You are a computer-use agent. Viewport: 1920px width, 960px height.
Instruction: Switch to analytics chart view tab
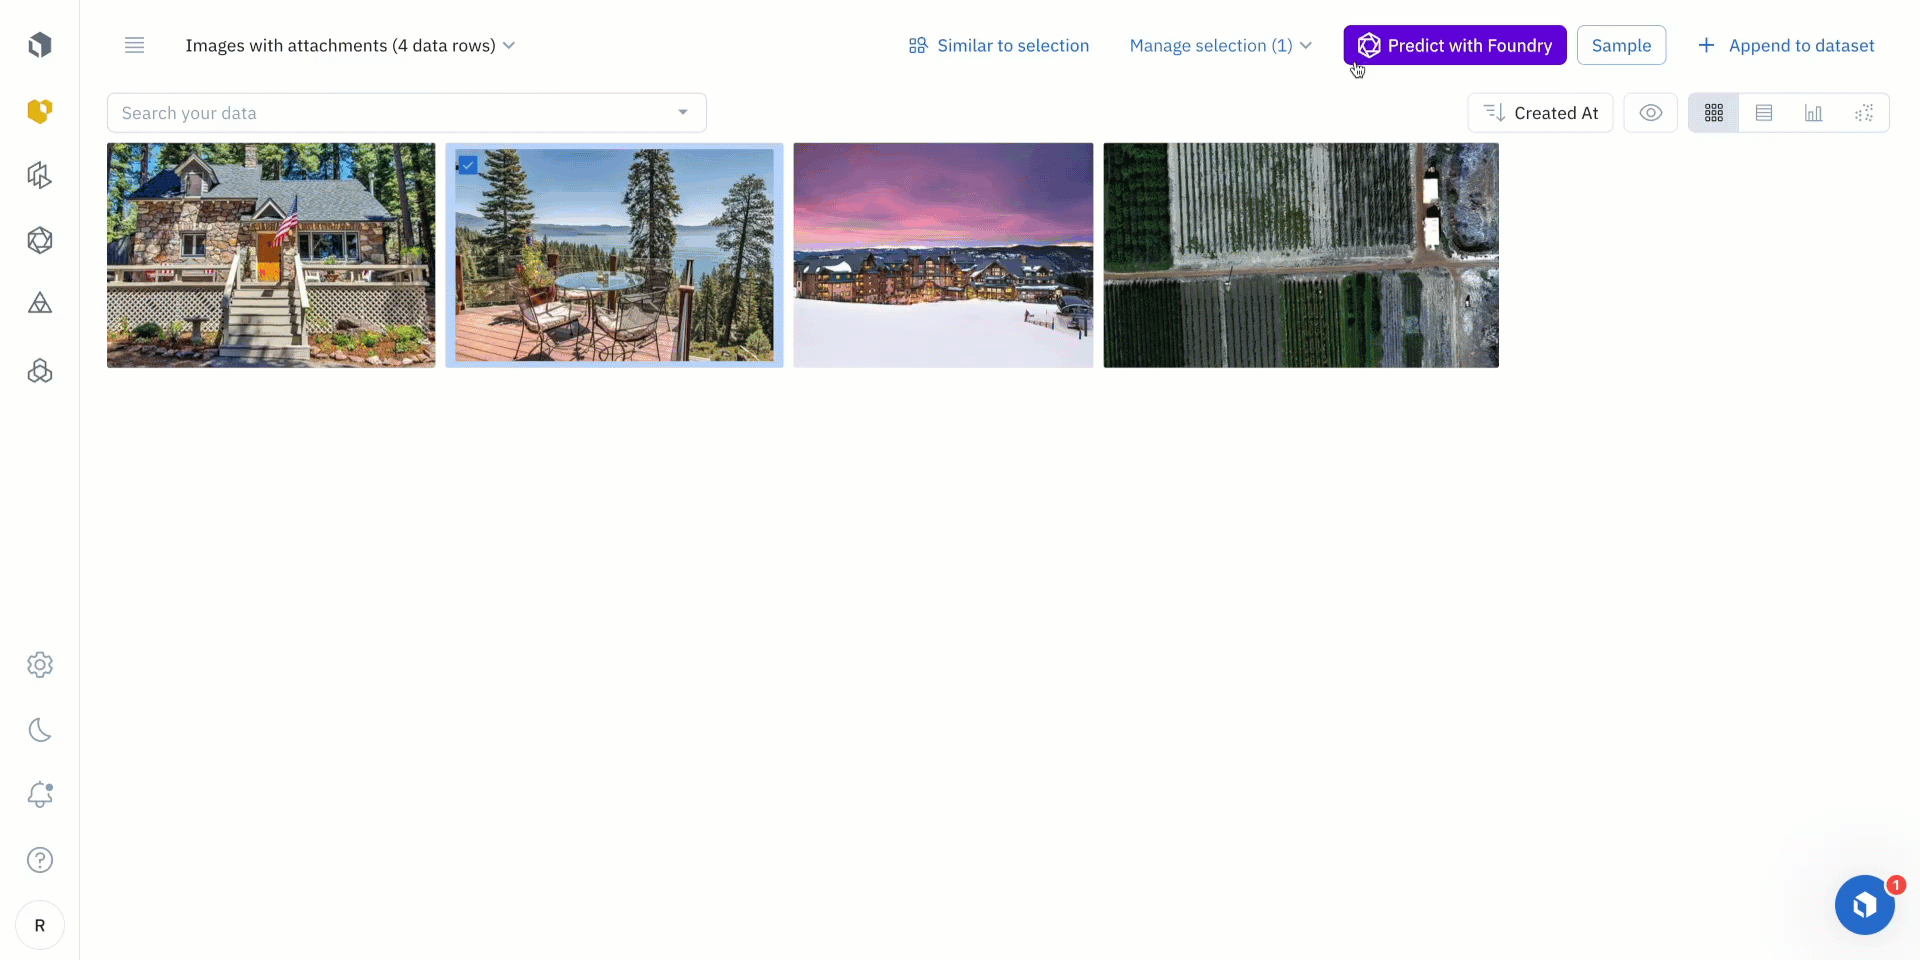(1814, 113)
